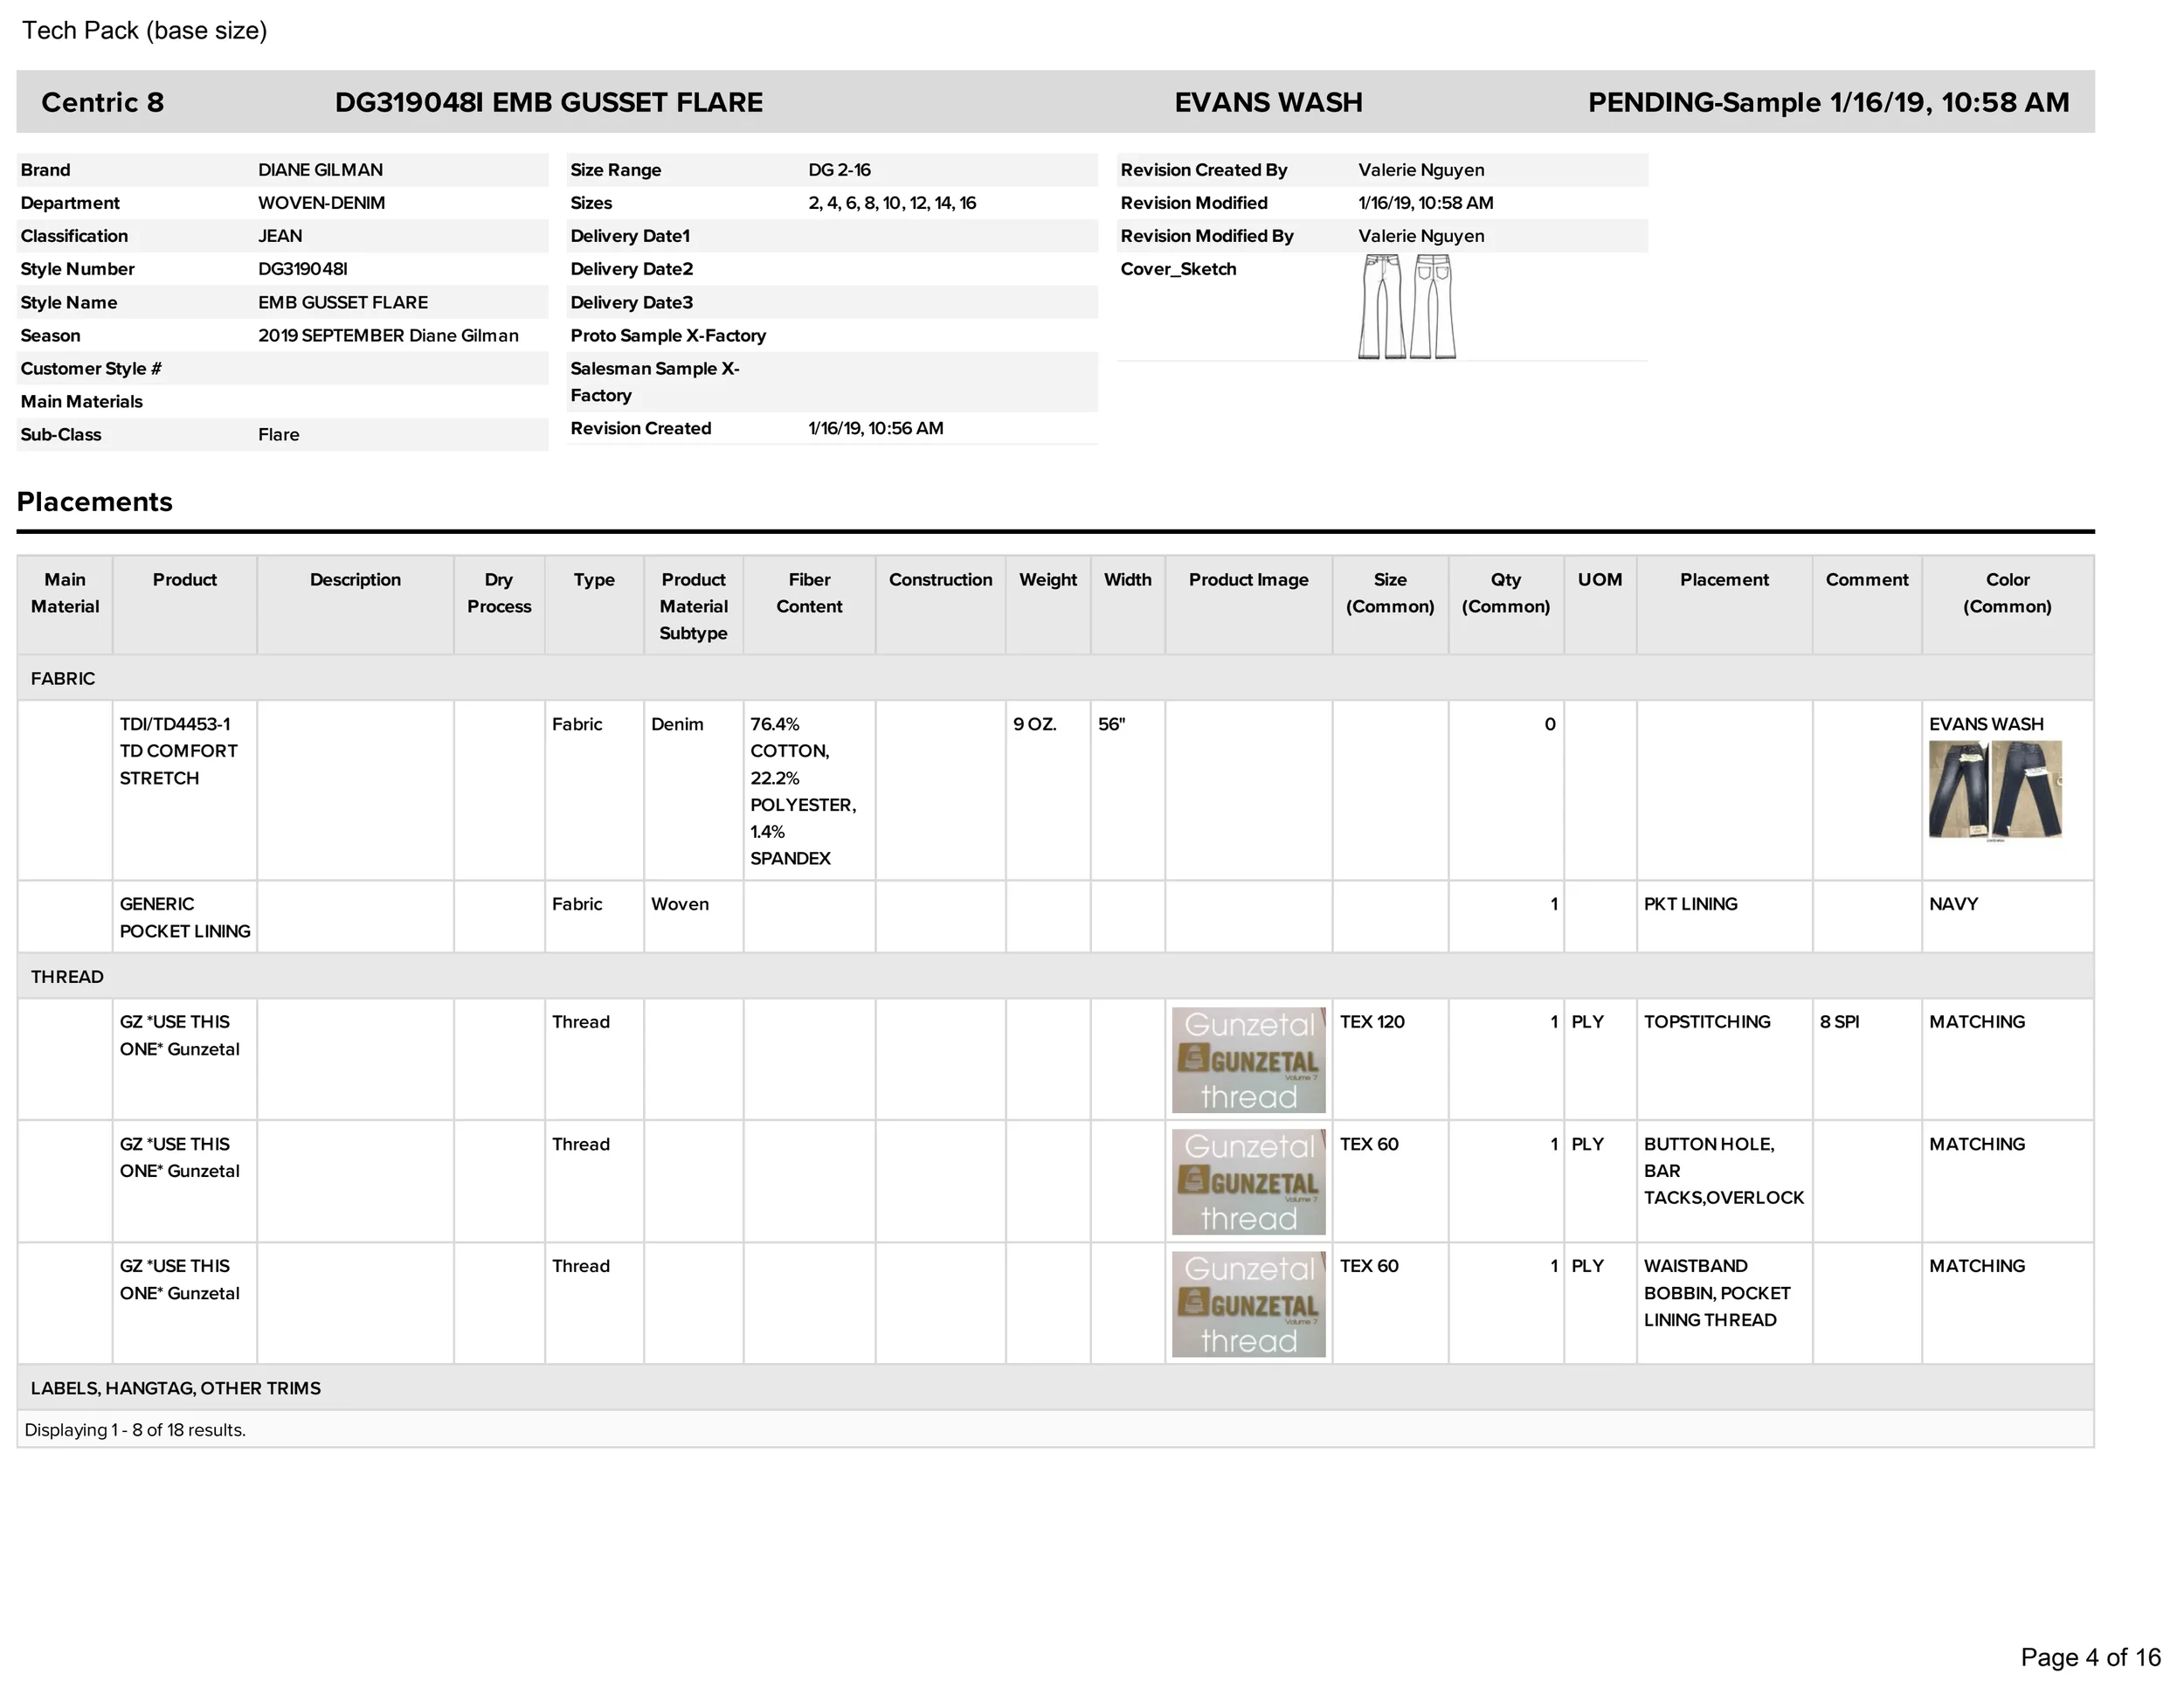Image resolution: width=2184 pixels, height=1688 pixels.
Task: Open the EVANS WASH jeans photo thumbnail
Action: click(x=1995, y=790)
